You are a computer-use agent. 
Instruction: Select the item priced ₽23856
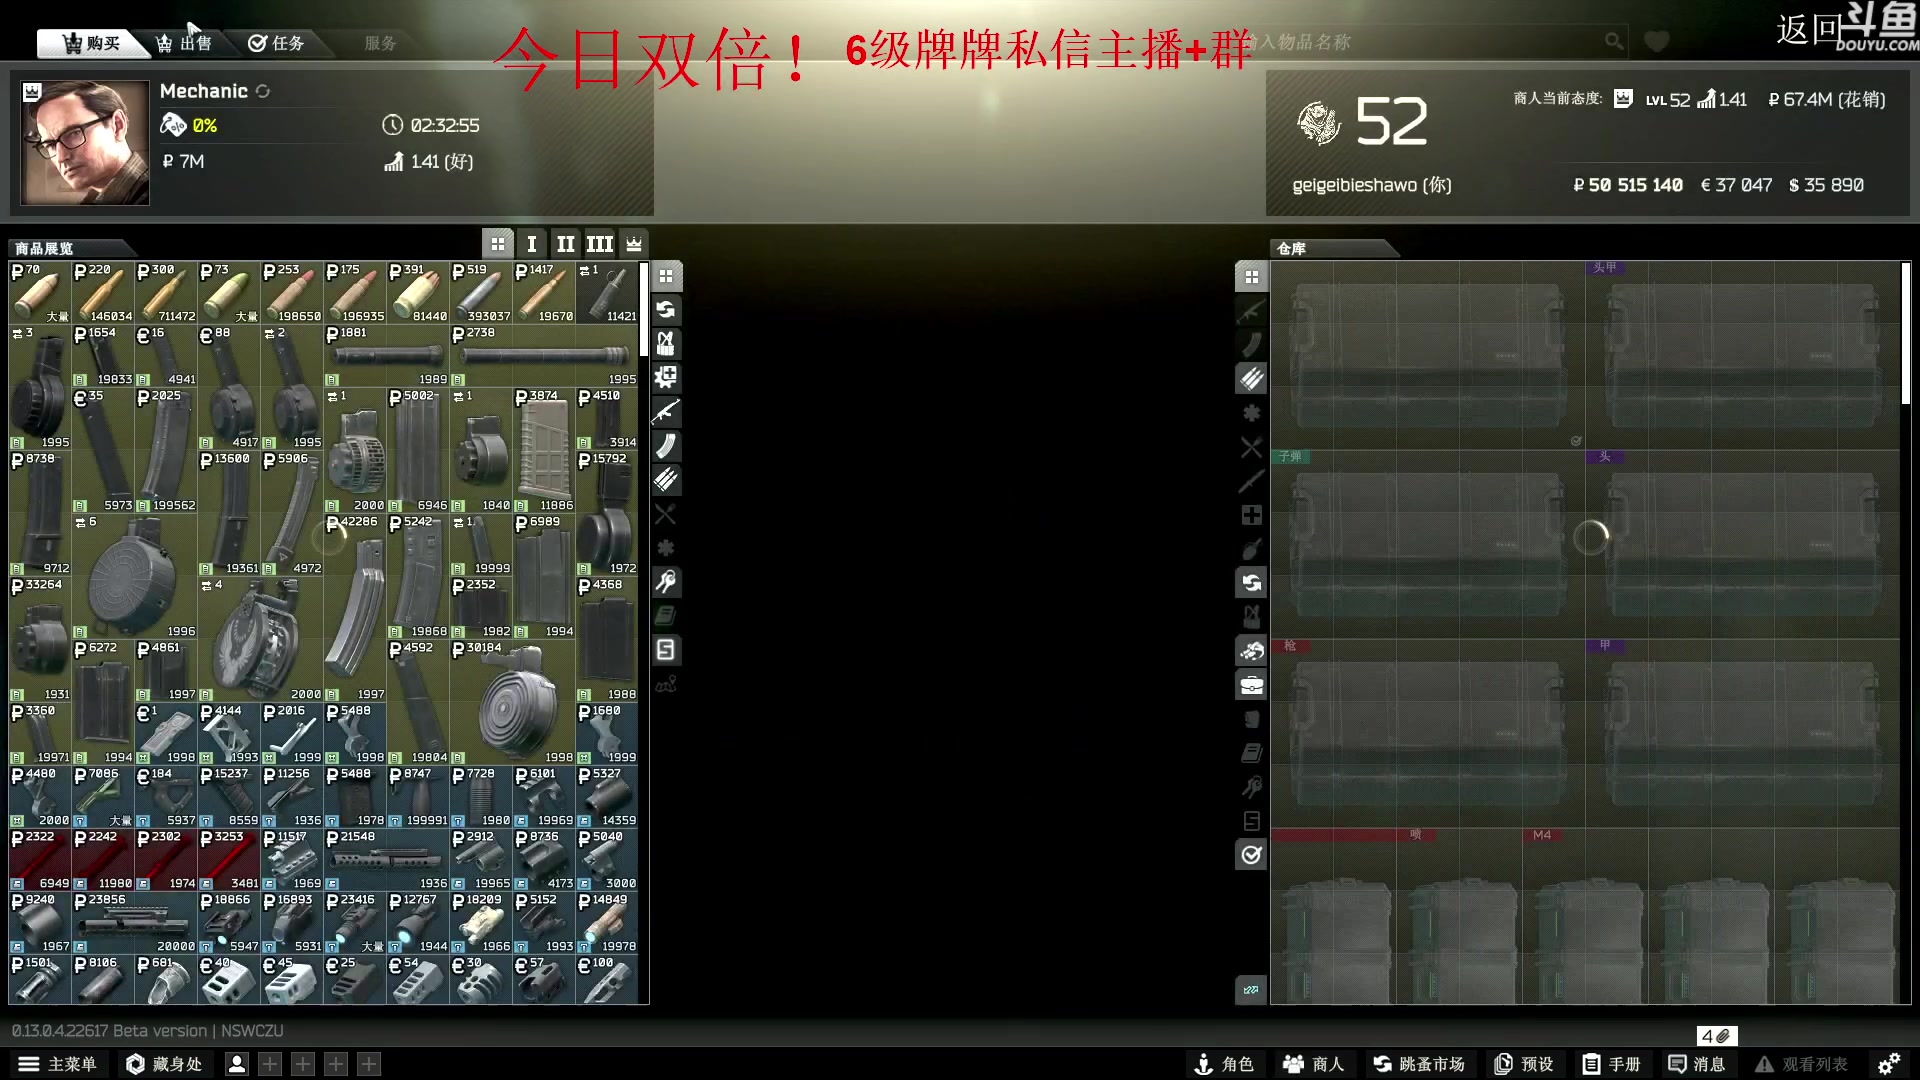click(x=134, y=923)
